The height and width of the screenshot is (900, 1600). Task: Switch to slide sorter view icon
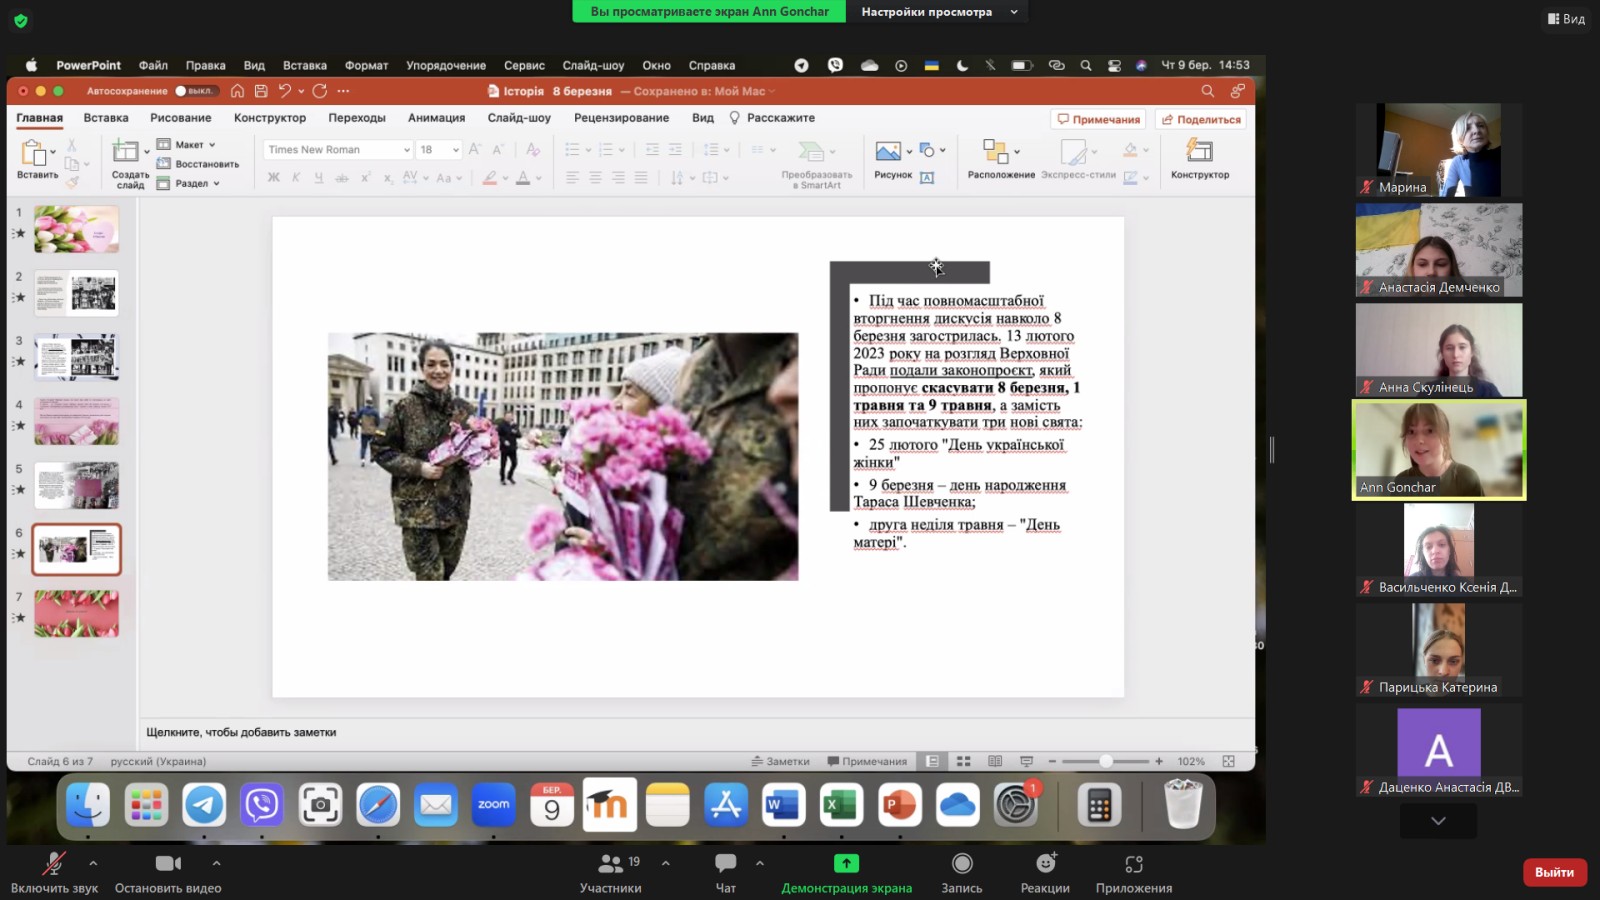[963, 762]
